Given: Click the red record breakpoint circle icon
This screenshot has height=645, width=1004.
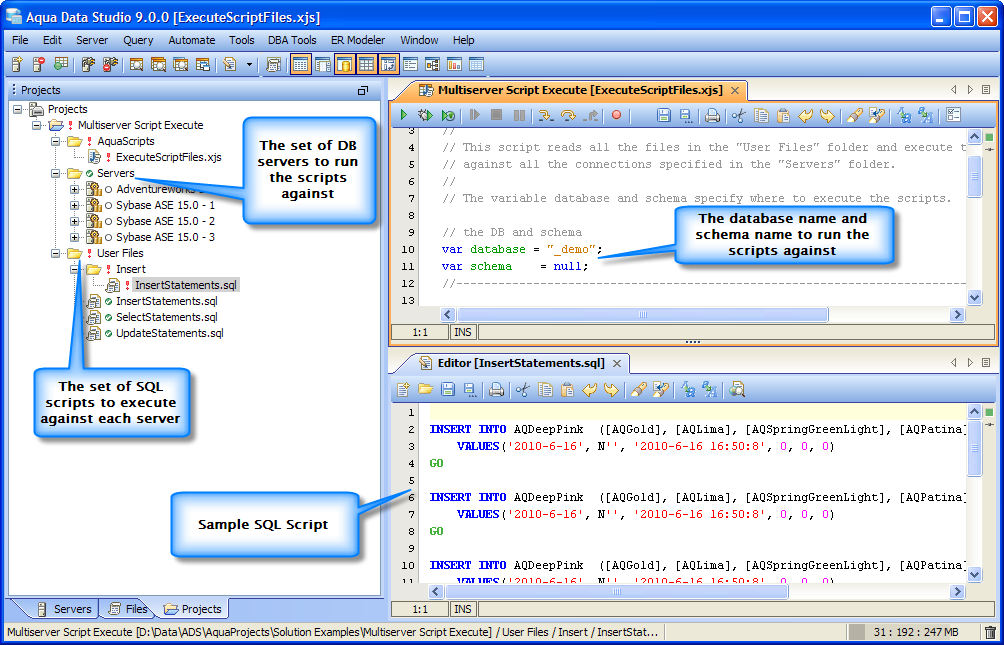Looking at the screenshot, I should pyautogui.click(x=616, y=115).
